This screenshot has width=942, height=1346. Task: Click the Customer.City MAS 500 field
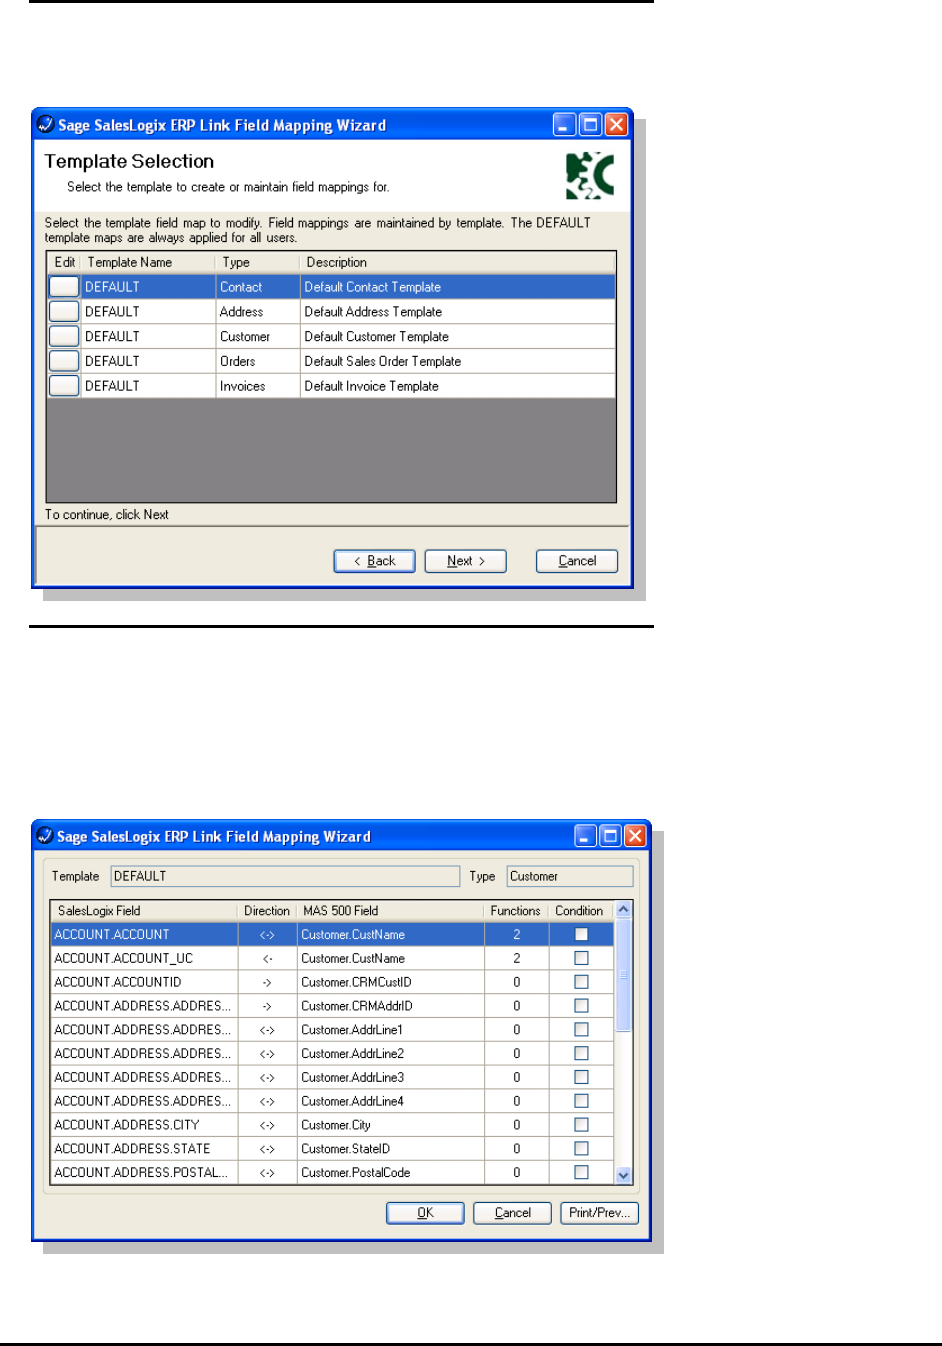(x=390, y=1125)
